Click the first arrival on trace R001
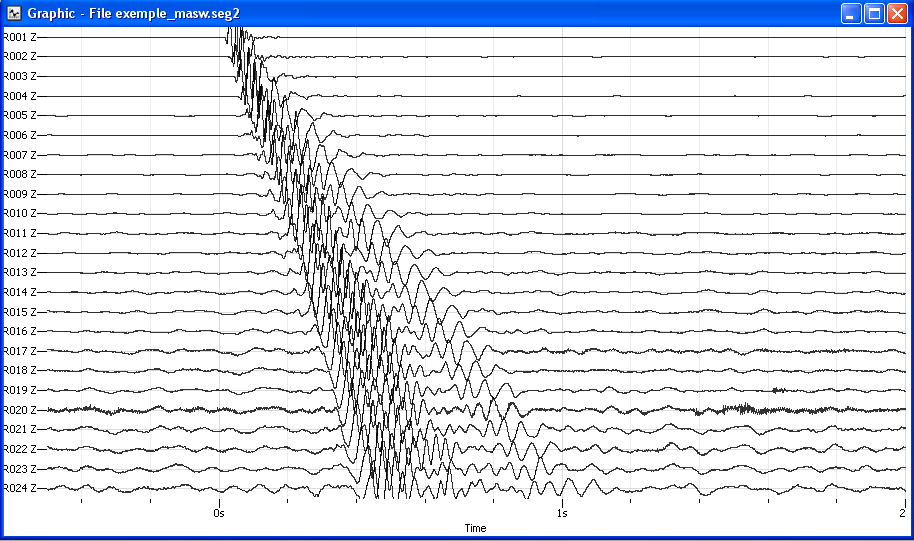The image size is (914, 541). click(x=230, y=37)
